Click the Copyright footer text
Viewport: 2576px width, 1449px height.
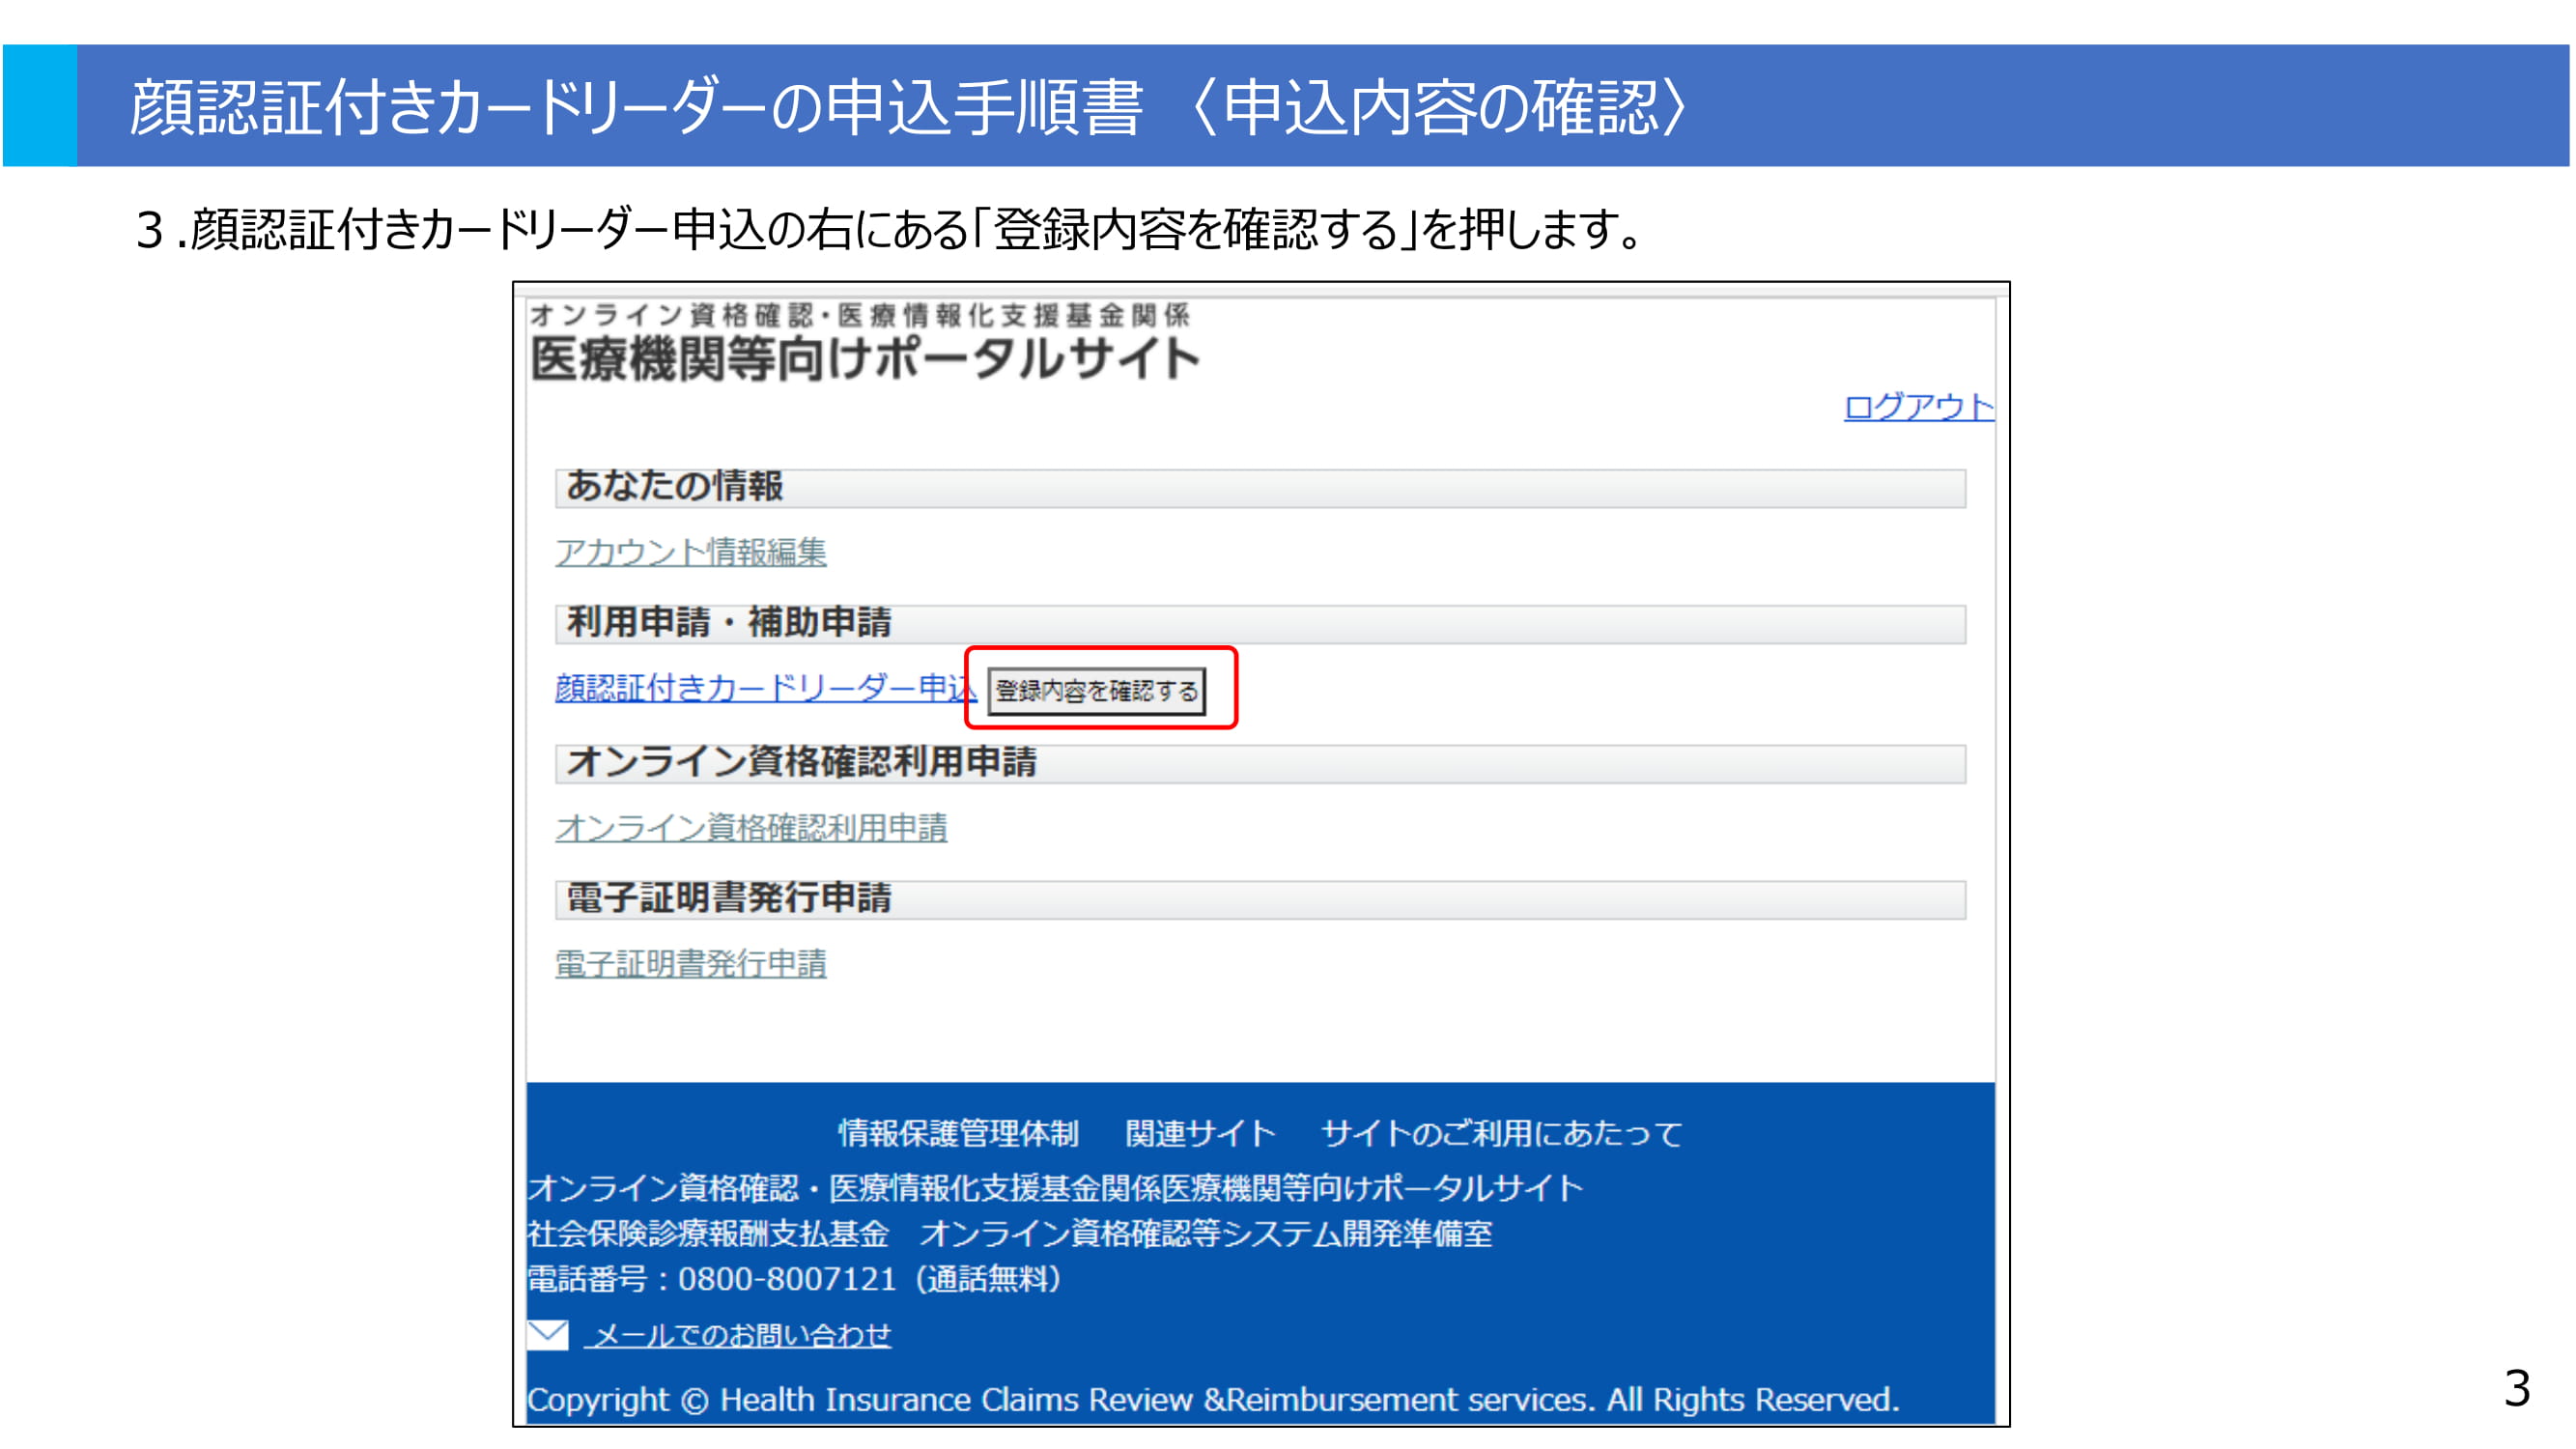click(1213, 1399)
